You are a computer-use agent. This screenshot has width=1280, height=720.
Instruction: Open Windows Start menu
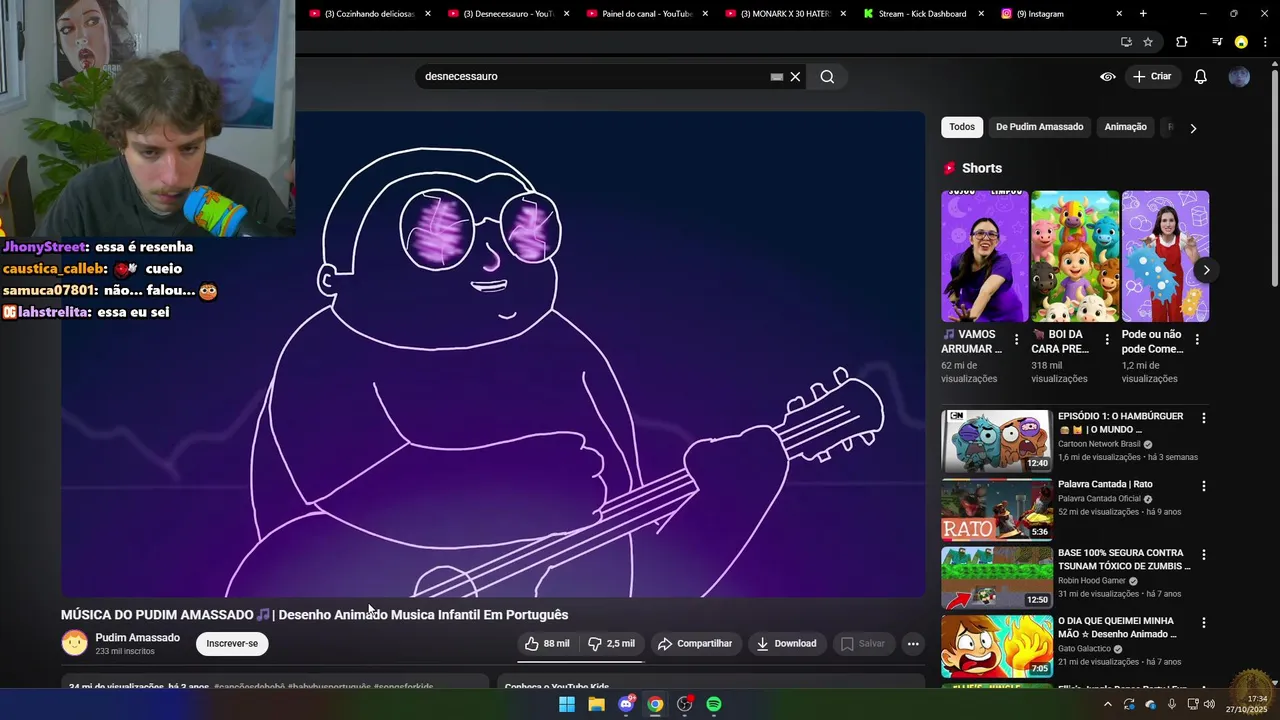pyautogui.click(x=567, y=704)
